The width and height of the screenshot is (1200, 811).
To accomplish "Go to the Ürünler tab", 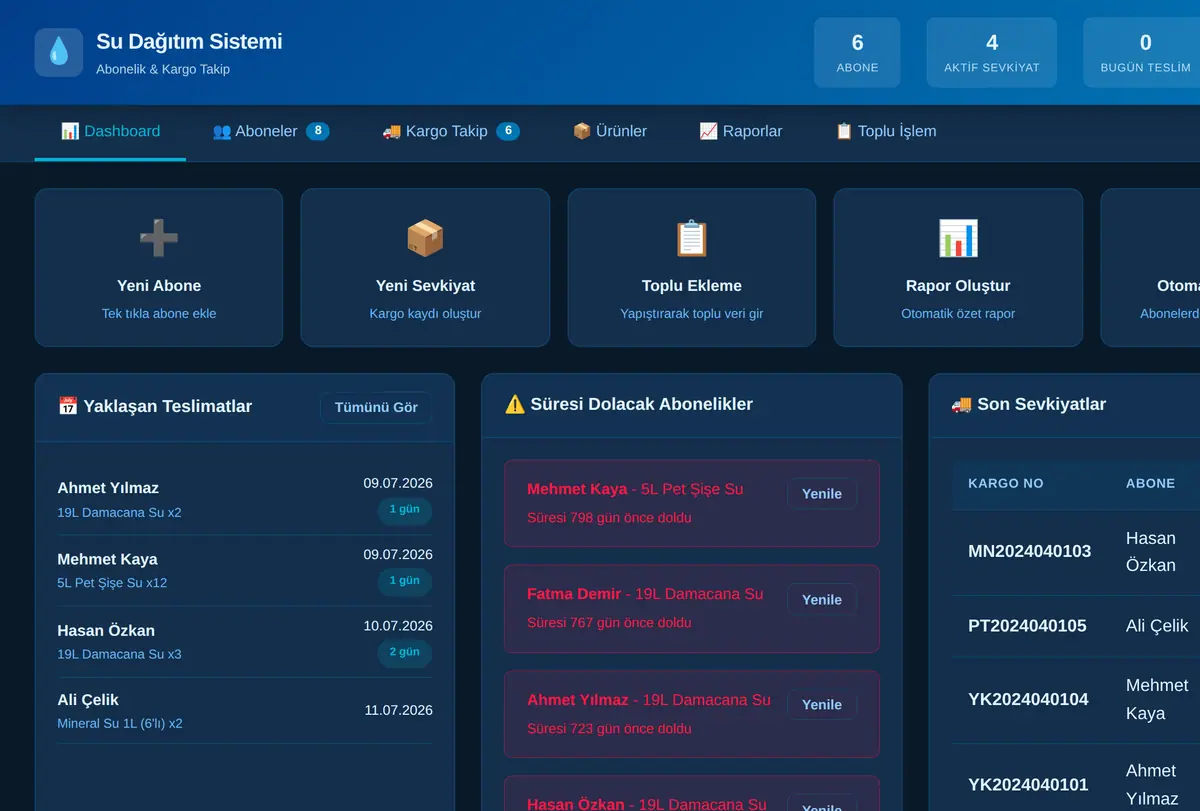I will pos(610,131).
